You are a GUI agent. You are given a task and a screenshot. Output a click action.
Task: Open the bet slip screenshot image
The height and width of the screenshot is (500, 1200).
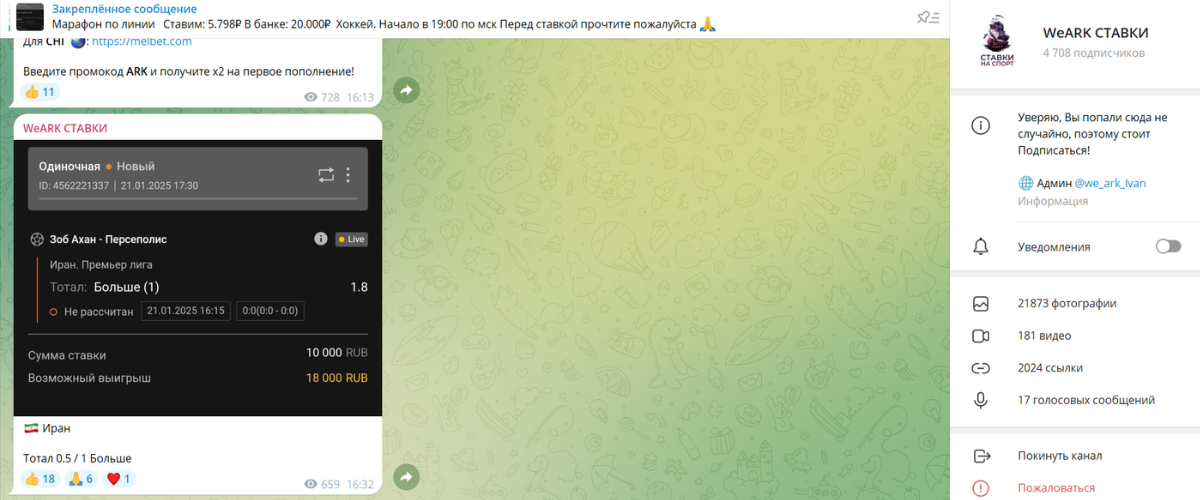click(197, 278)
